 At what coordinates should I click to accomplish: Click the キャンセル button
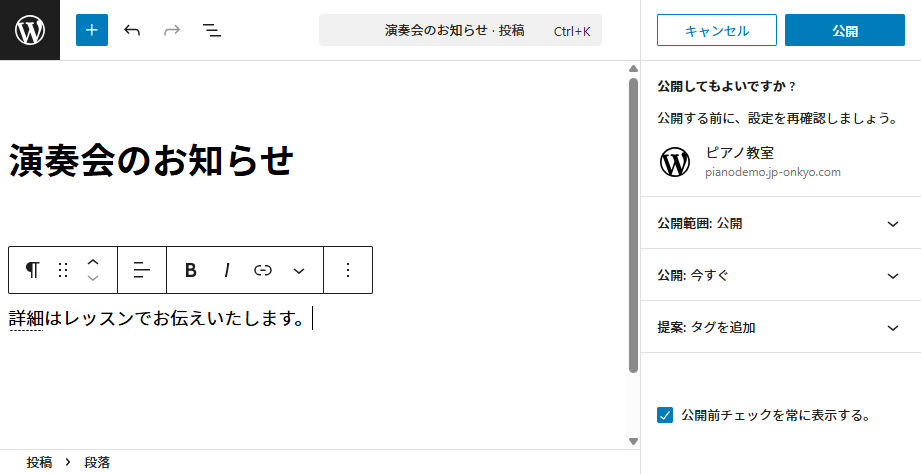[x=717, y=31]
